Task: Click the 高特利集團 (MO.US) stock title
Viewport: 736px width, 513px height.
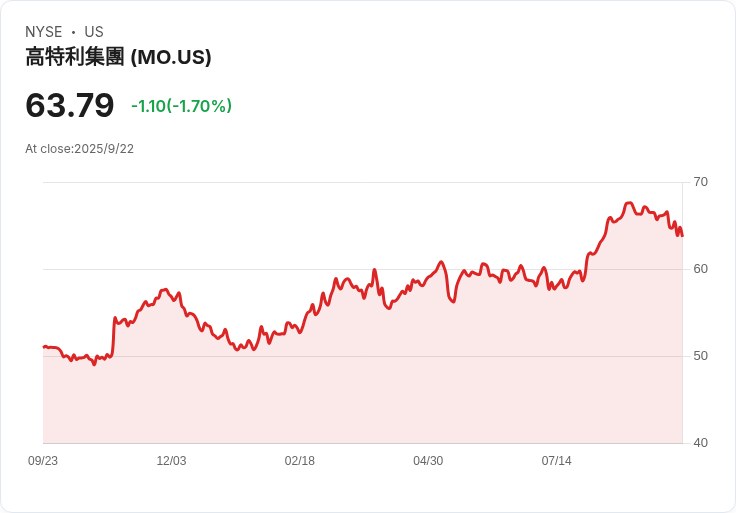Action: (118, 58)
